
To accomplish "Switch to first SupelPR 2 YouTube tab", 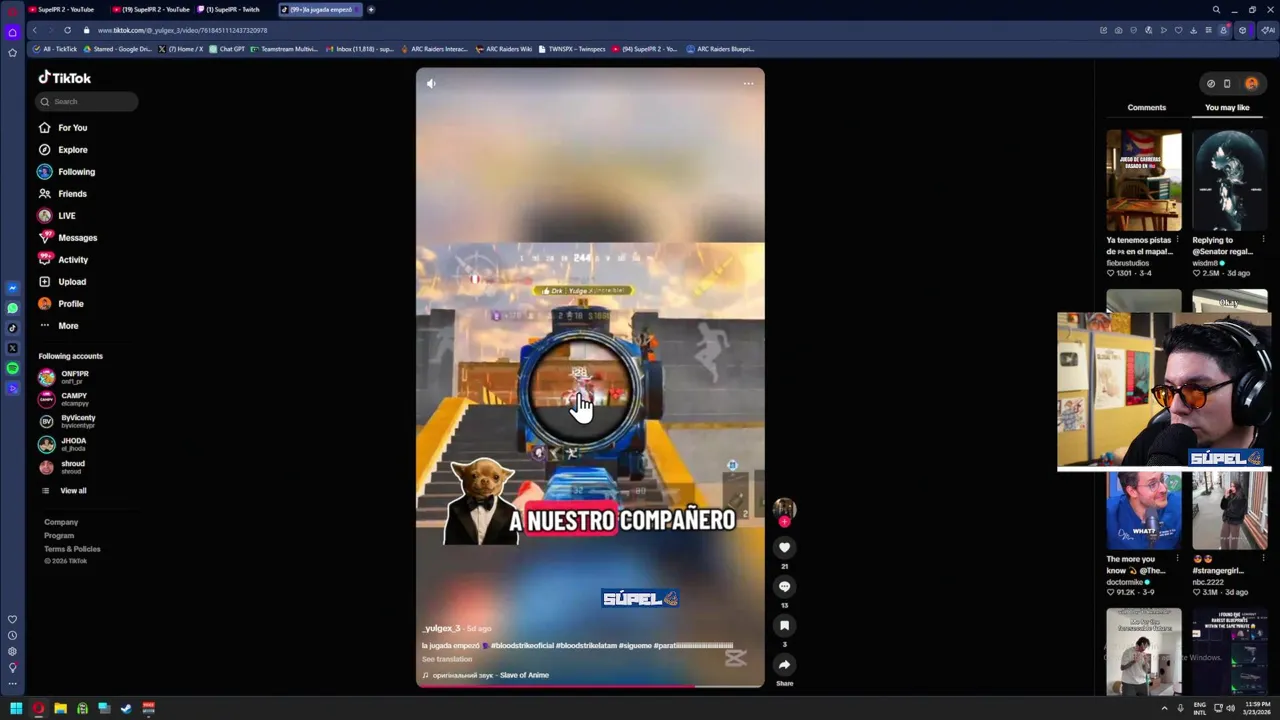I will tap(65, 10).
